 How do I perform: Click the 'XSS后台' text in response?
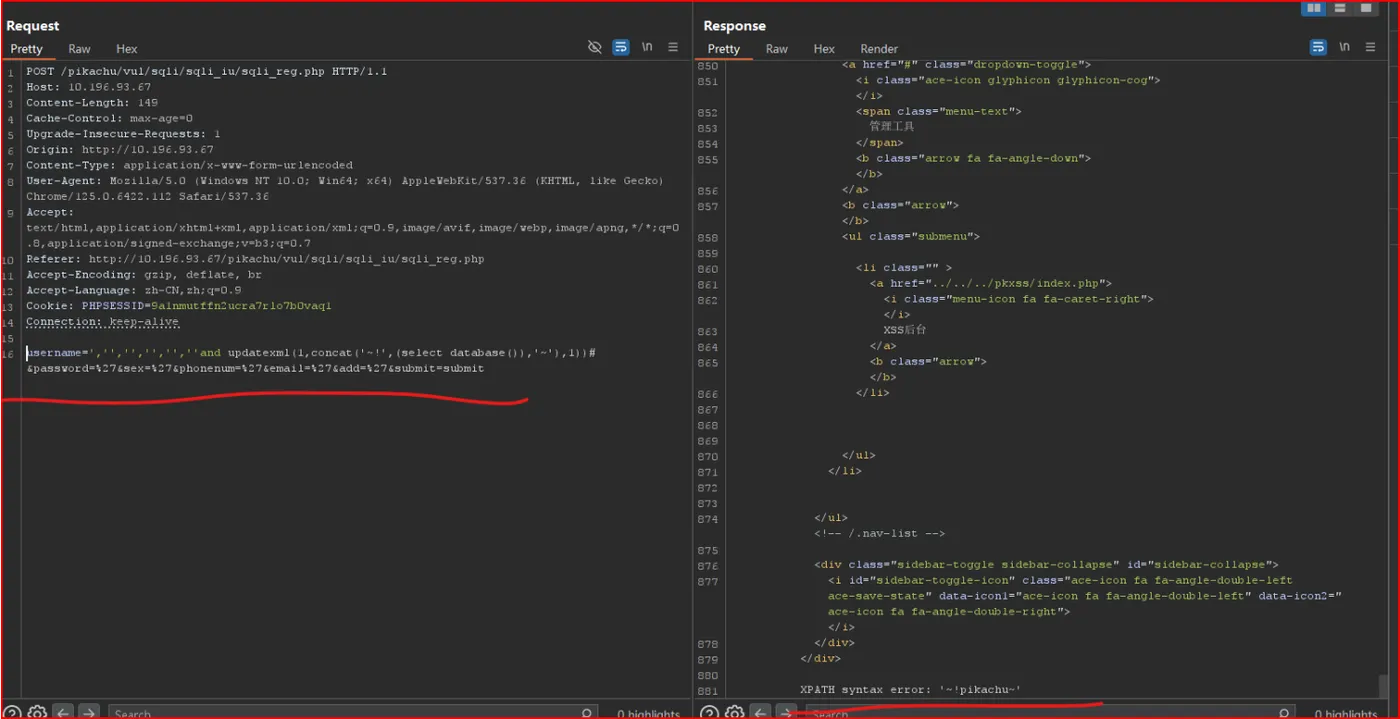click(x=904, y=330)
